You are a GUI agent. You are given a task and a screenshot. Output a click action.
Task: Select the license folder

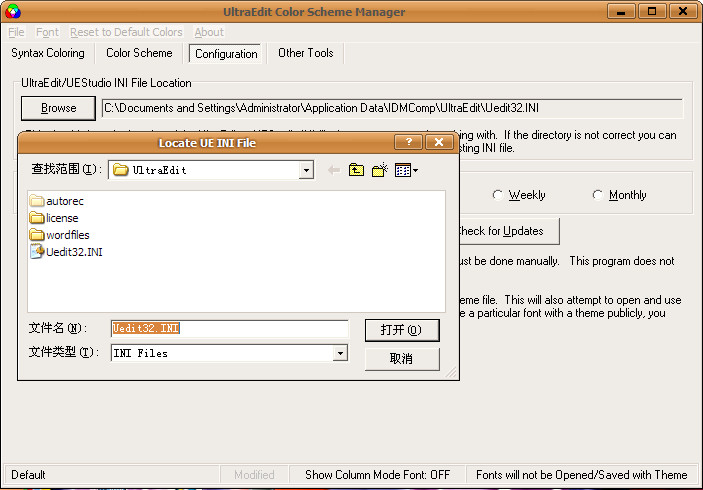(54, 218)
